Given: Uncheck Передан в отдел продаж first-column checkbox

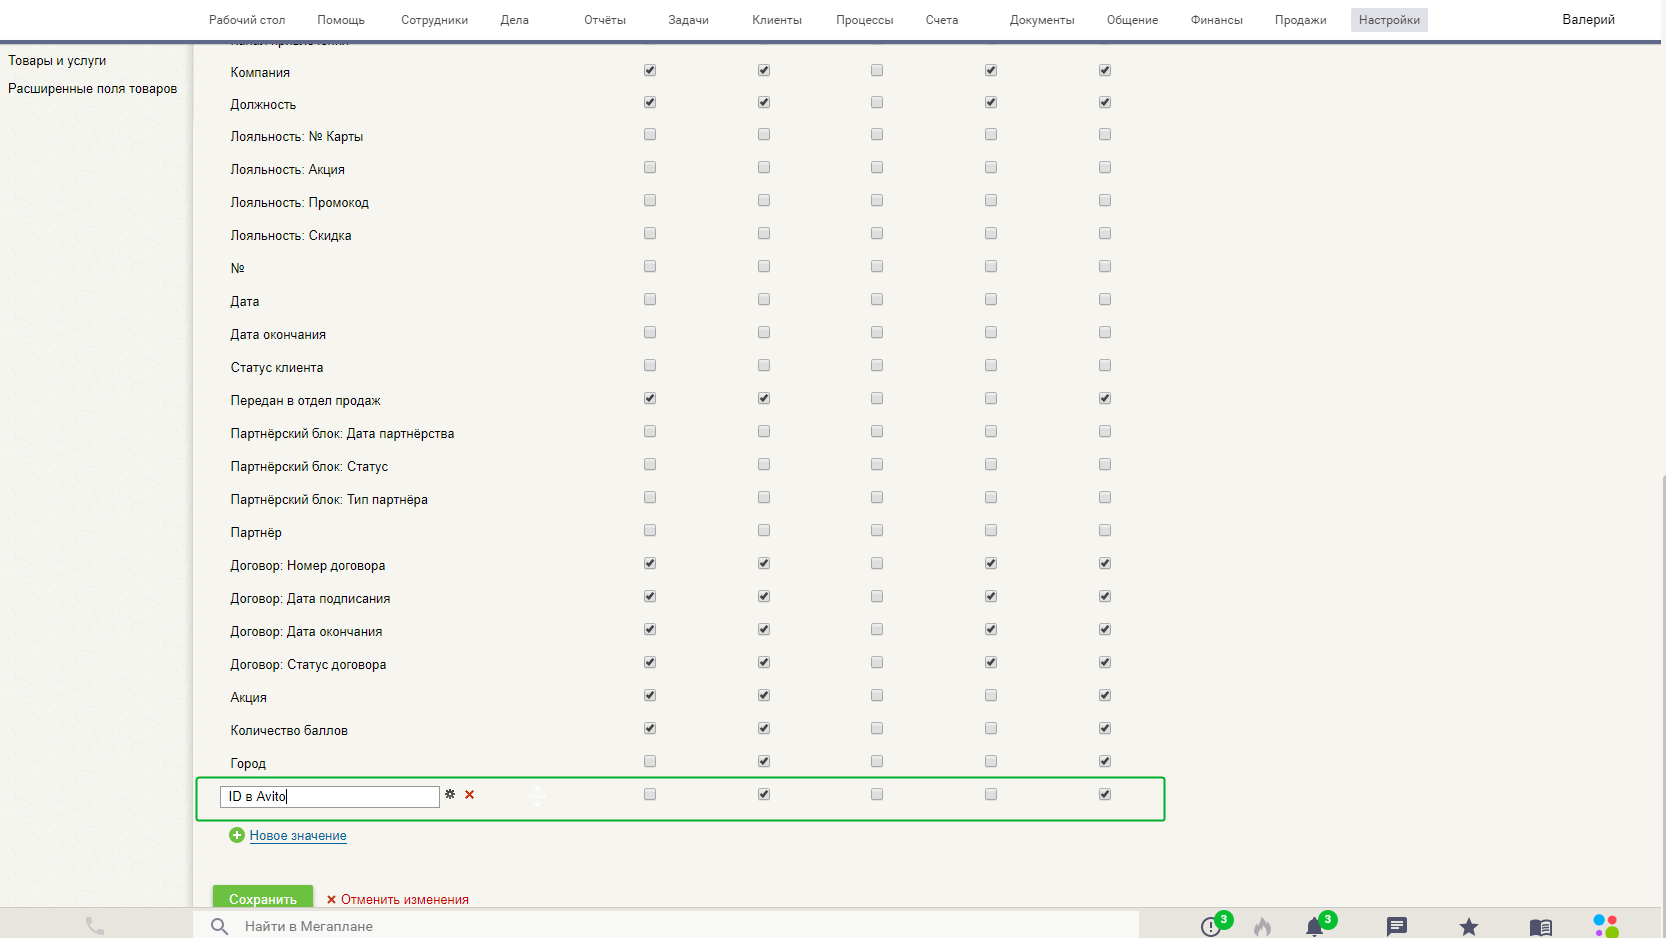Looking at the screenshot, I should click(x=650, y=398).
